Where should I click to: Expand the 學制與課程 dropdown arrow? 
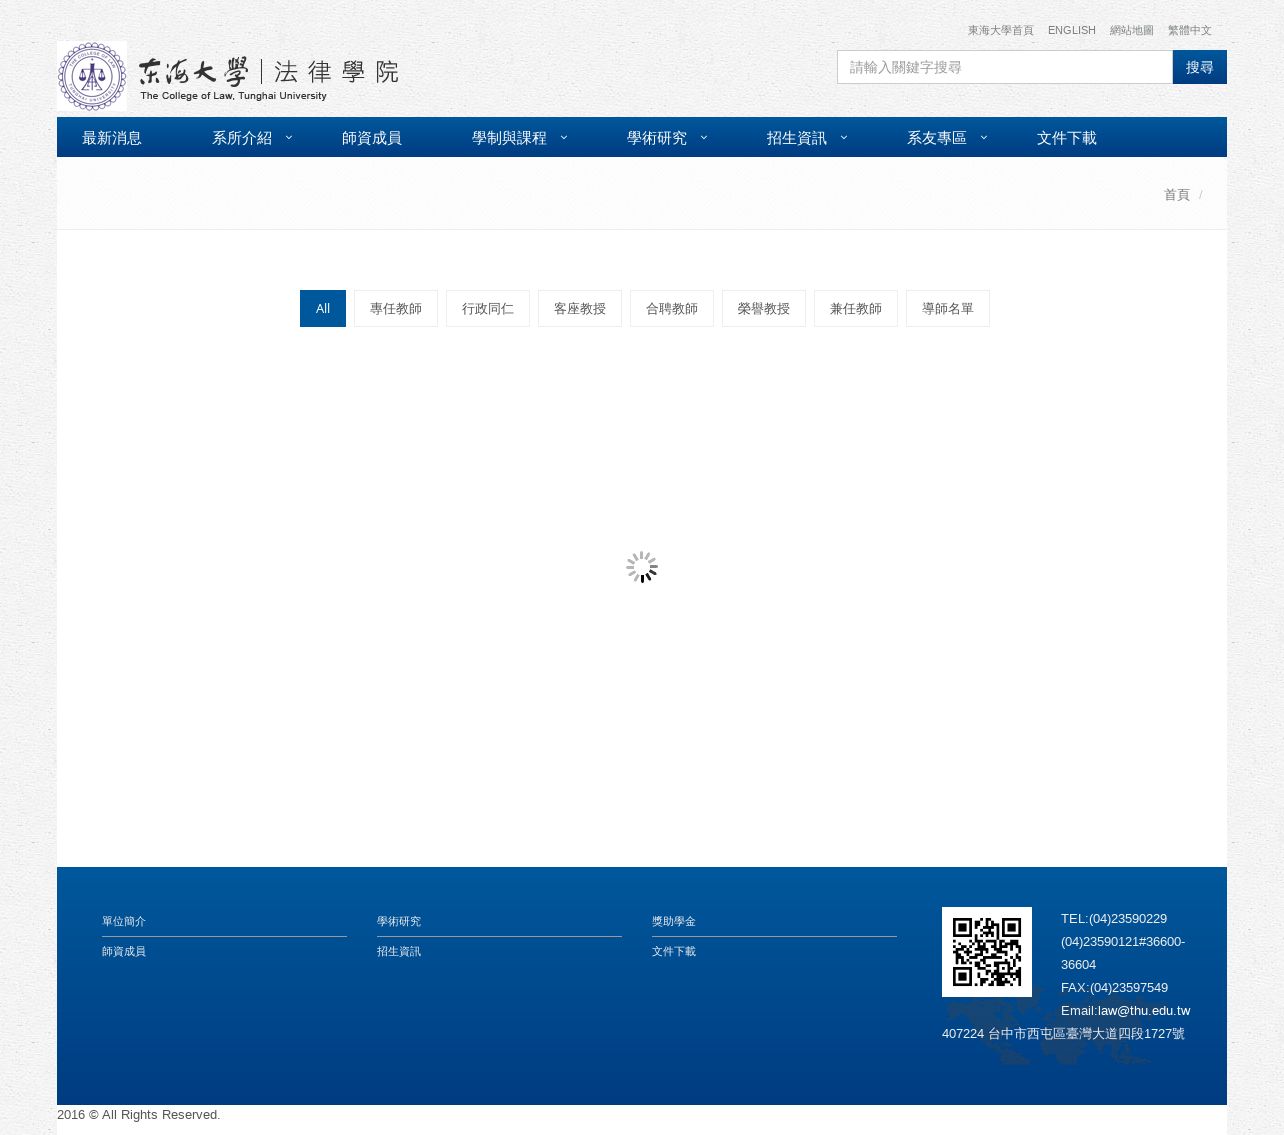point(564,138)
